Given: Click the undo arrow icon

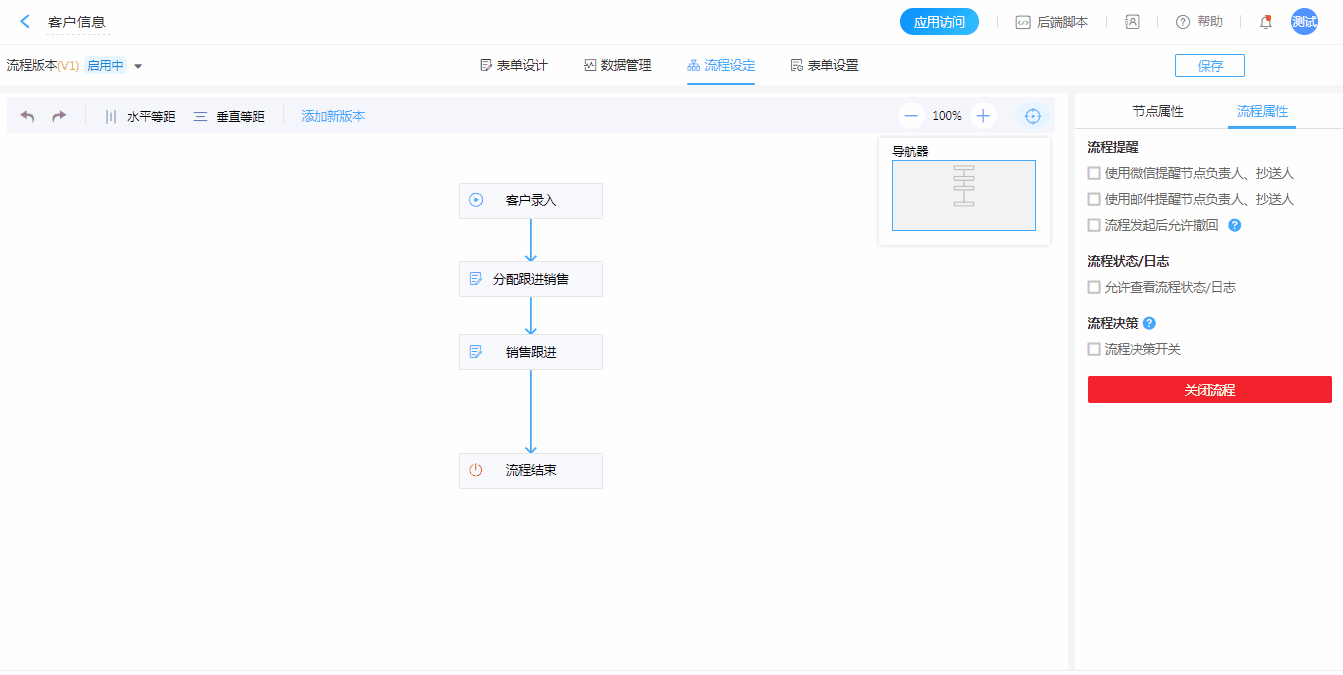Looking at the screenshot, I should [x=28, y=116].
